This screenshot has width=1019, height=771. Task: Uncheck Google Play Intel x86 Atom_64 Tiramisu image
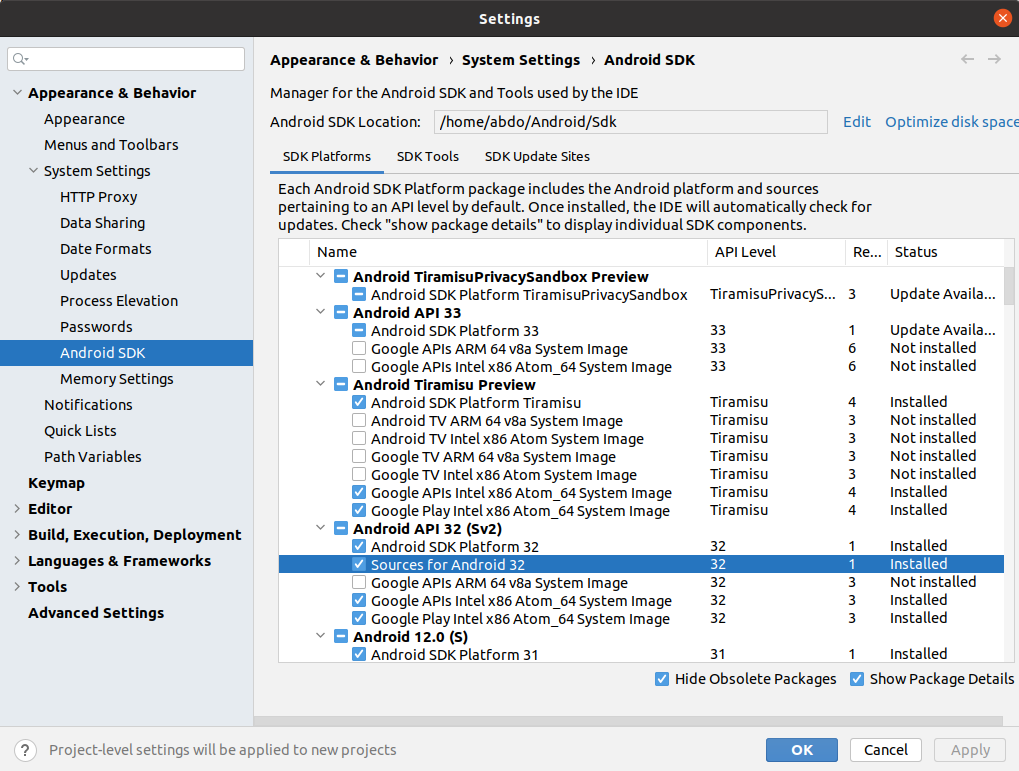coord(359,510)
